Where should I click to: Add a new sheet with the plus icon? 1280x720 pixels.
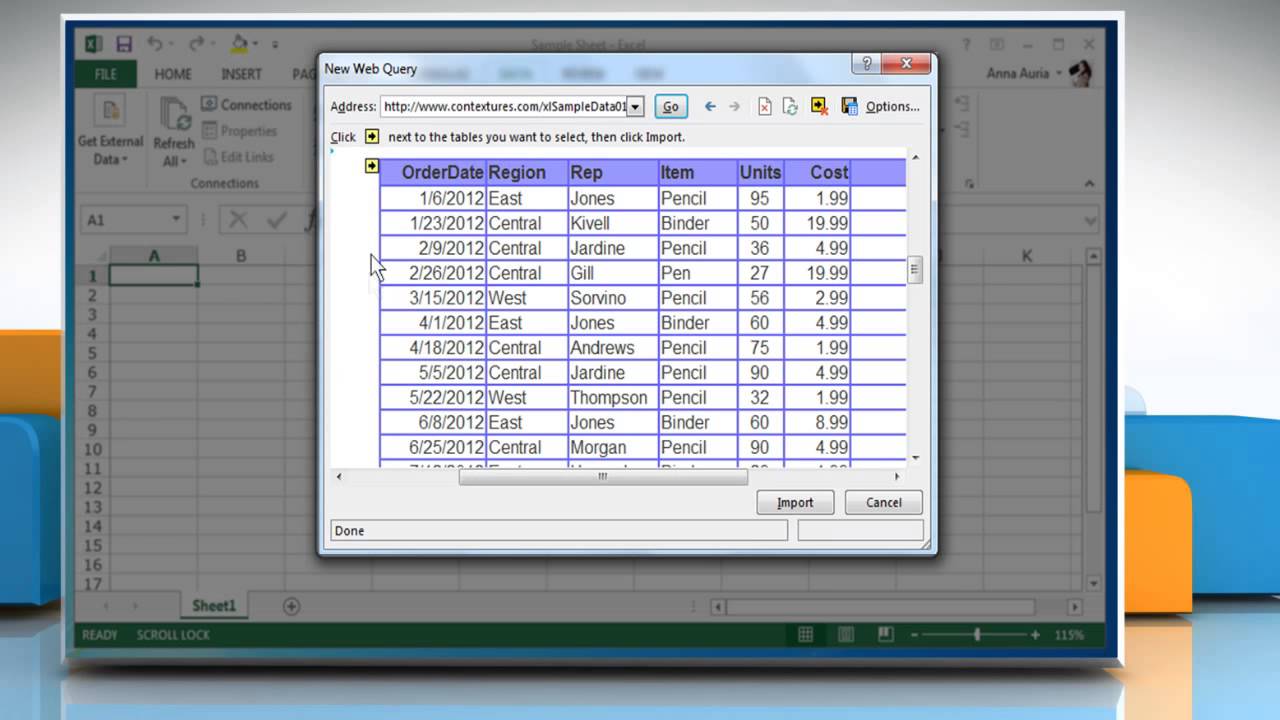291,606
